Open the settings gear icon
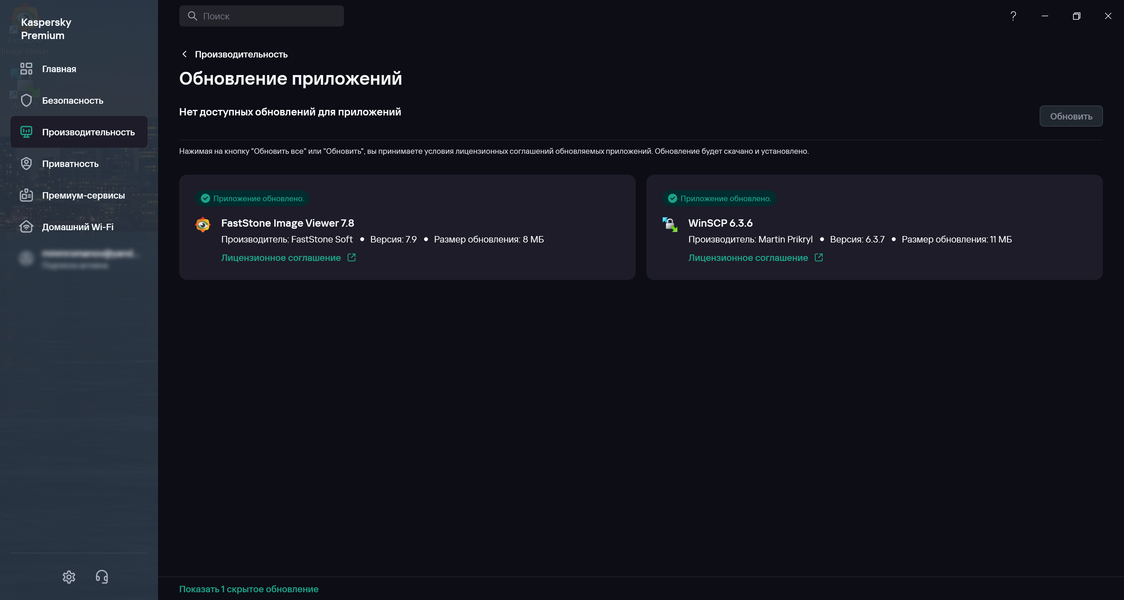 [69, 577]
